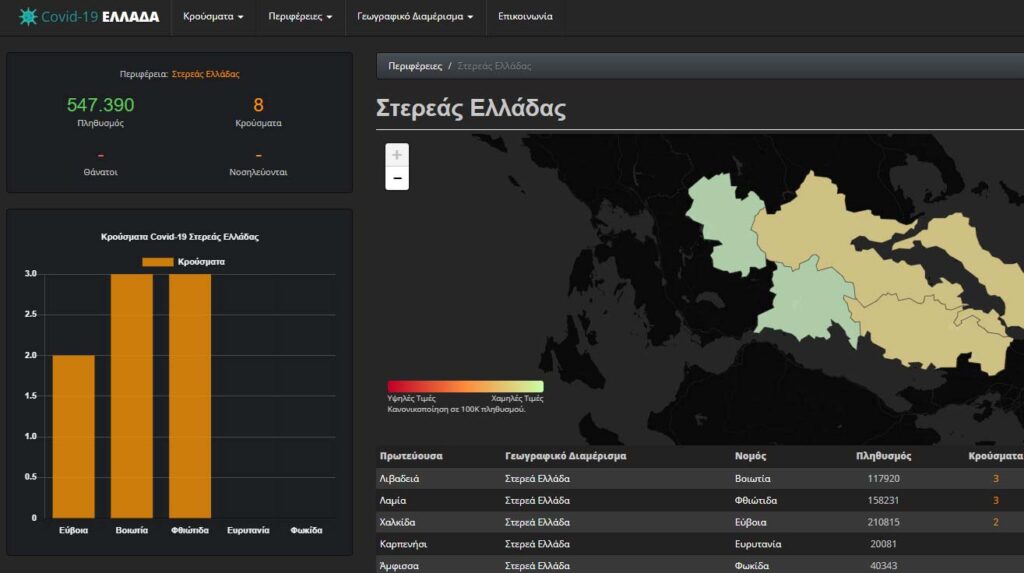This screenshot has height=573, width=1024.
Task: Sort table by Πρωτεύουσα column header
Action: (x=411, y=456)
